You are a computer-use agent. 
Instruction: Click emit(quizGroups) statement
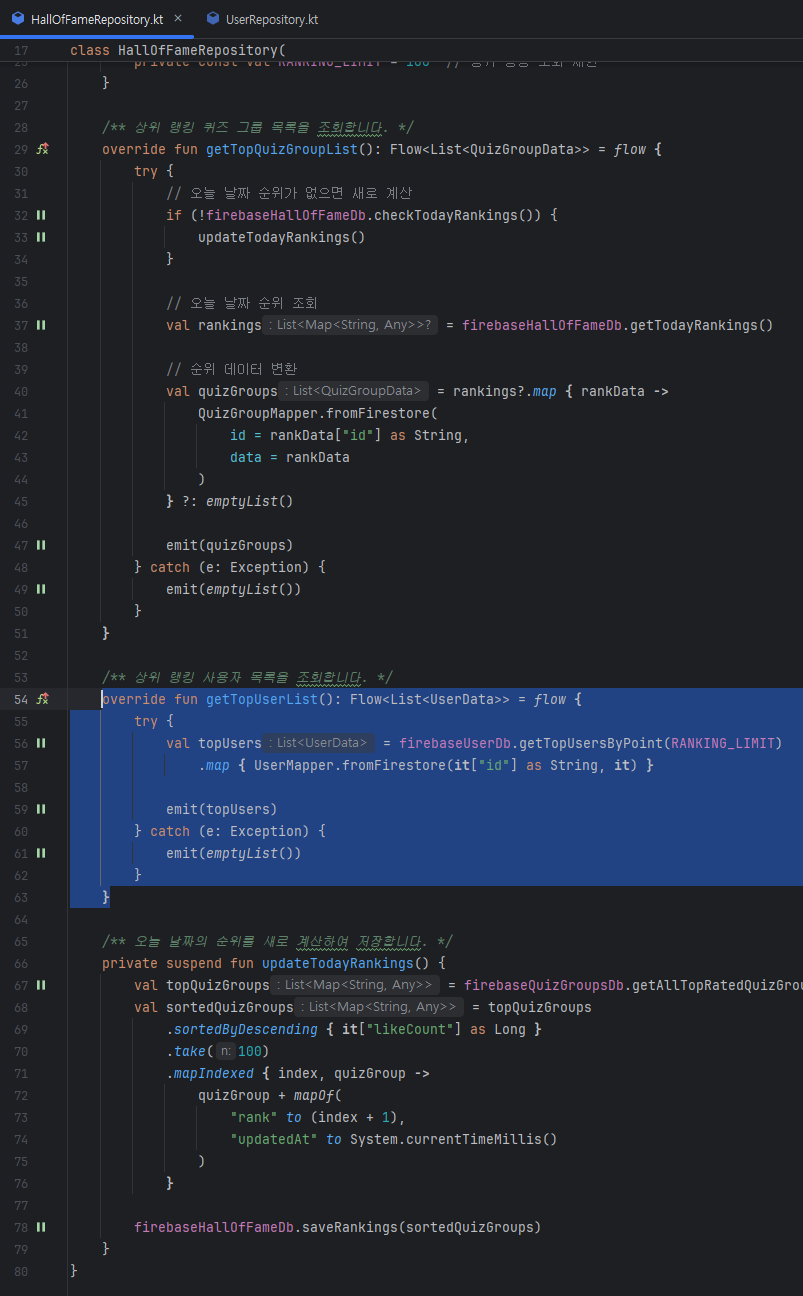click(230, 545)
